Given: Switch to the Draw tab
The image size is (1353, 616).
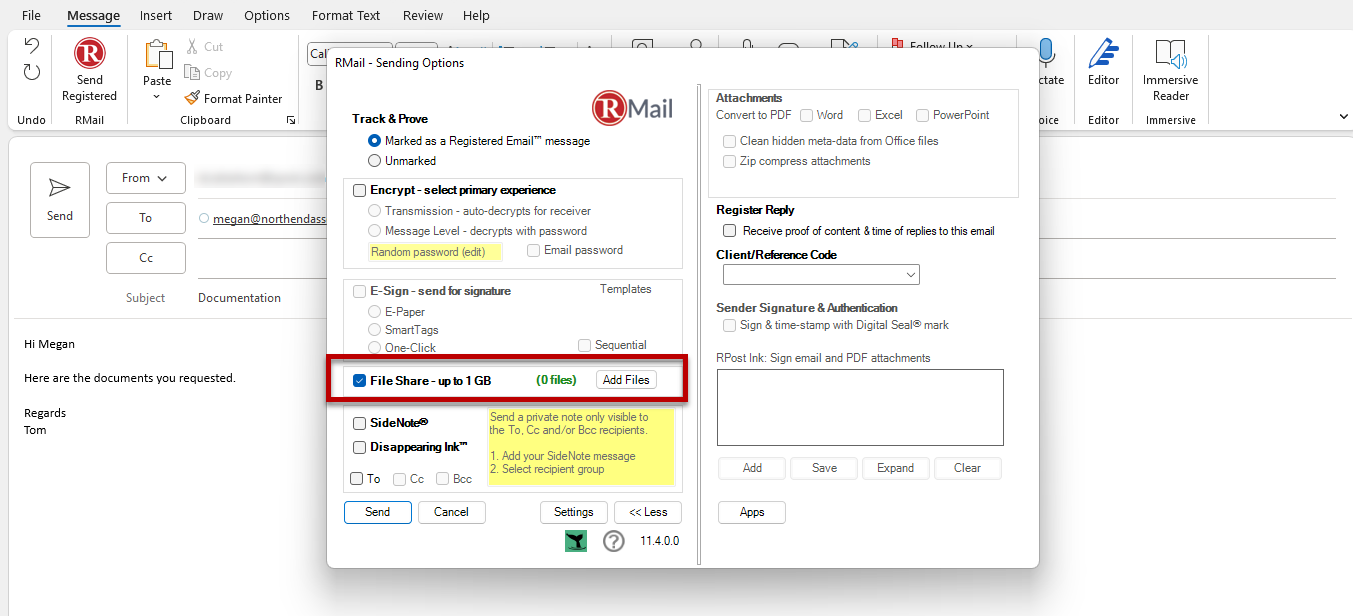Looking at the screenshot, I should pos(208,15).
